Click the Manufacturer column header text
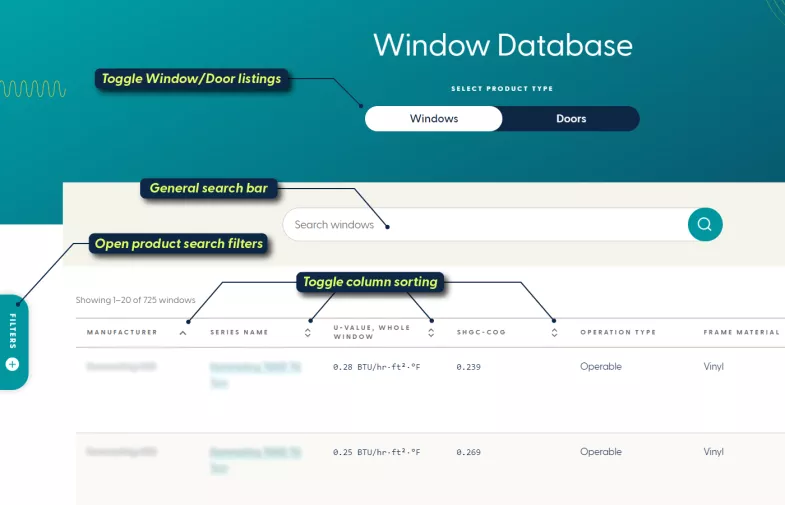This screenshot has width=785, height=505. (x=122, y=333)
